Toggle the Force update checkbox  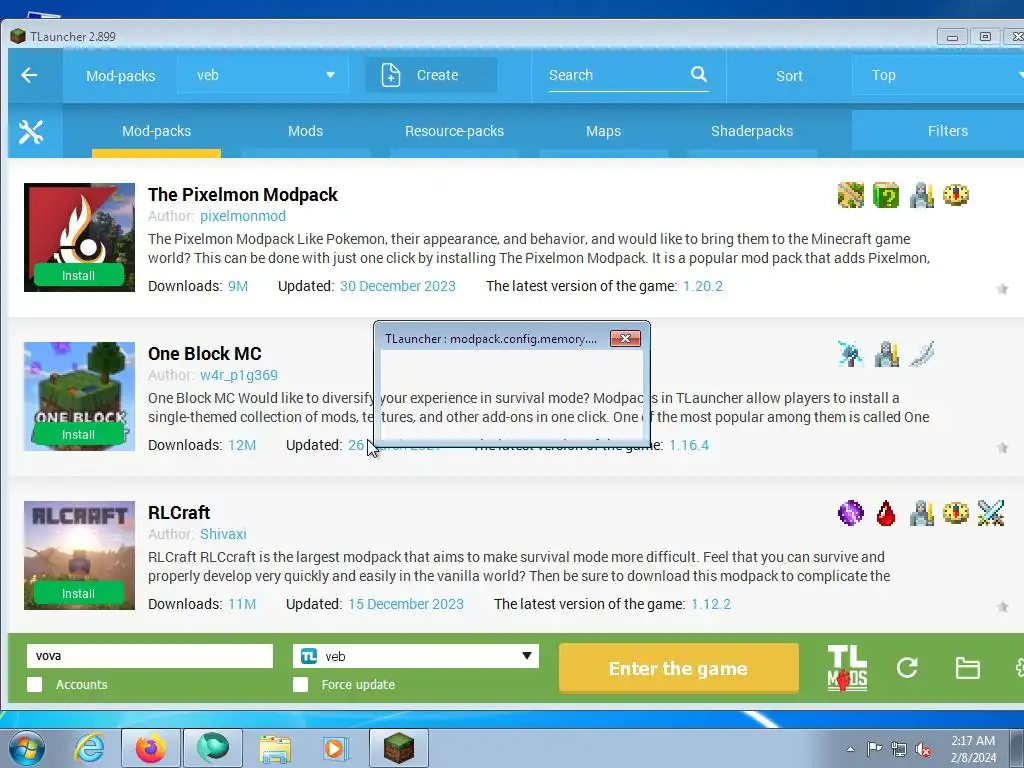point(300,684)
